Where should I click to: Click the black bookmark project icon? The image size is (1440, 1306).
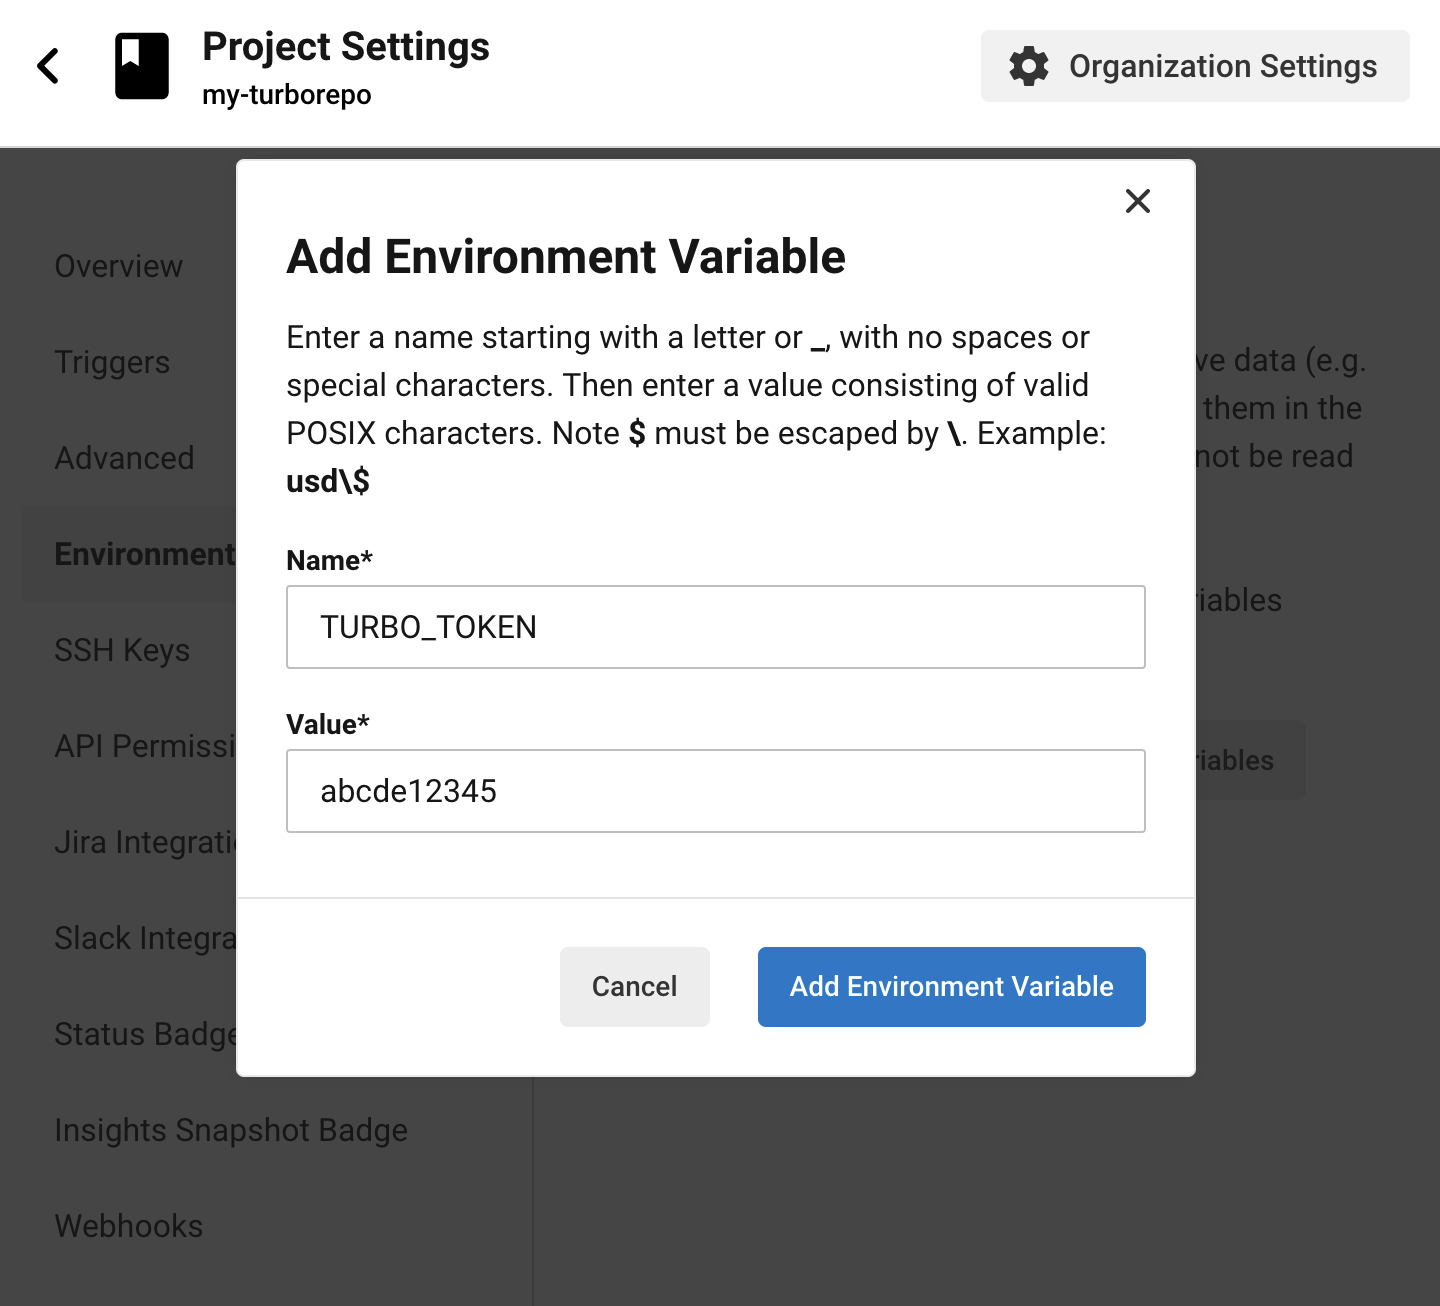click(x=142, y=65)
